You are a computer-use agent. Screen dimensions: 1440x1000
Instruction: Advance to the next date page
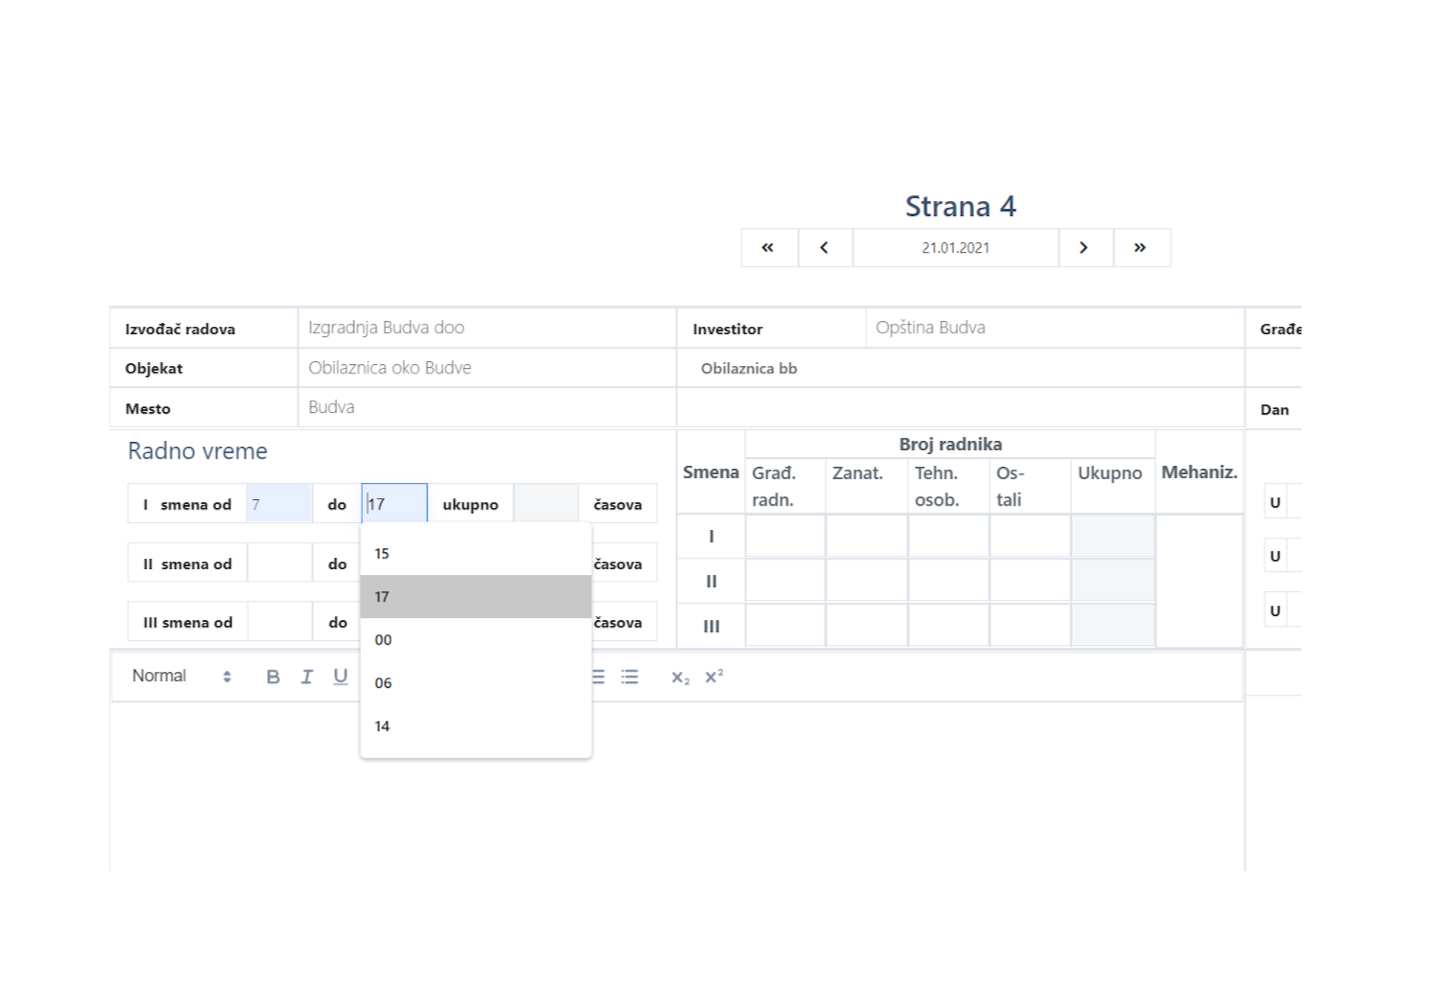[x=1084, y=248]
